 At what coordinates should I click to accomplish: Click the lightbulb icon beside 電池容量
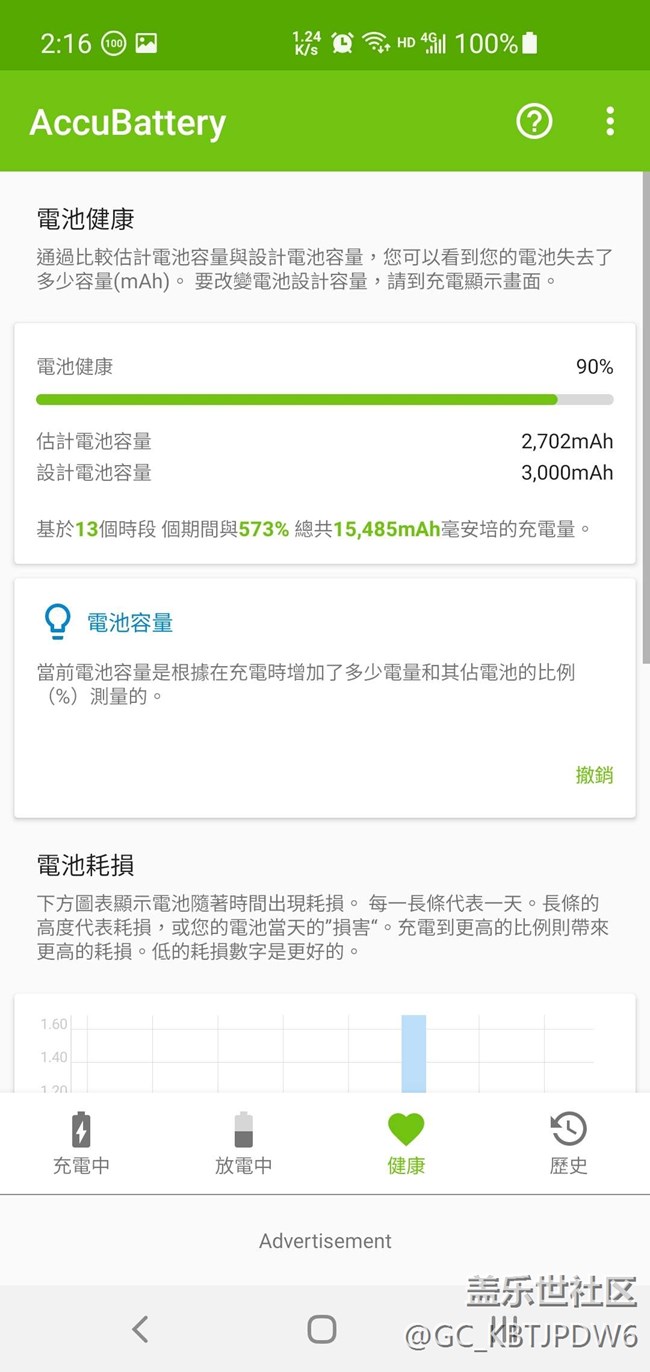click(58, 621)
